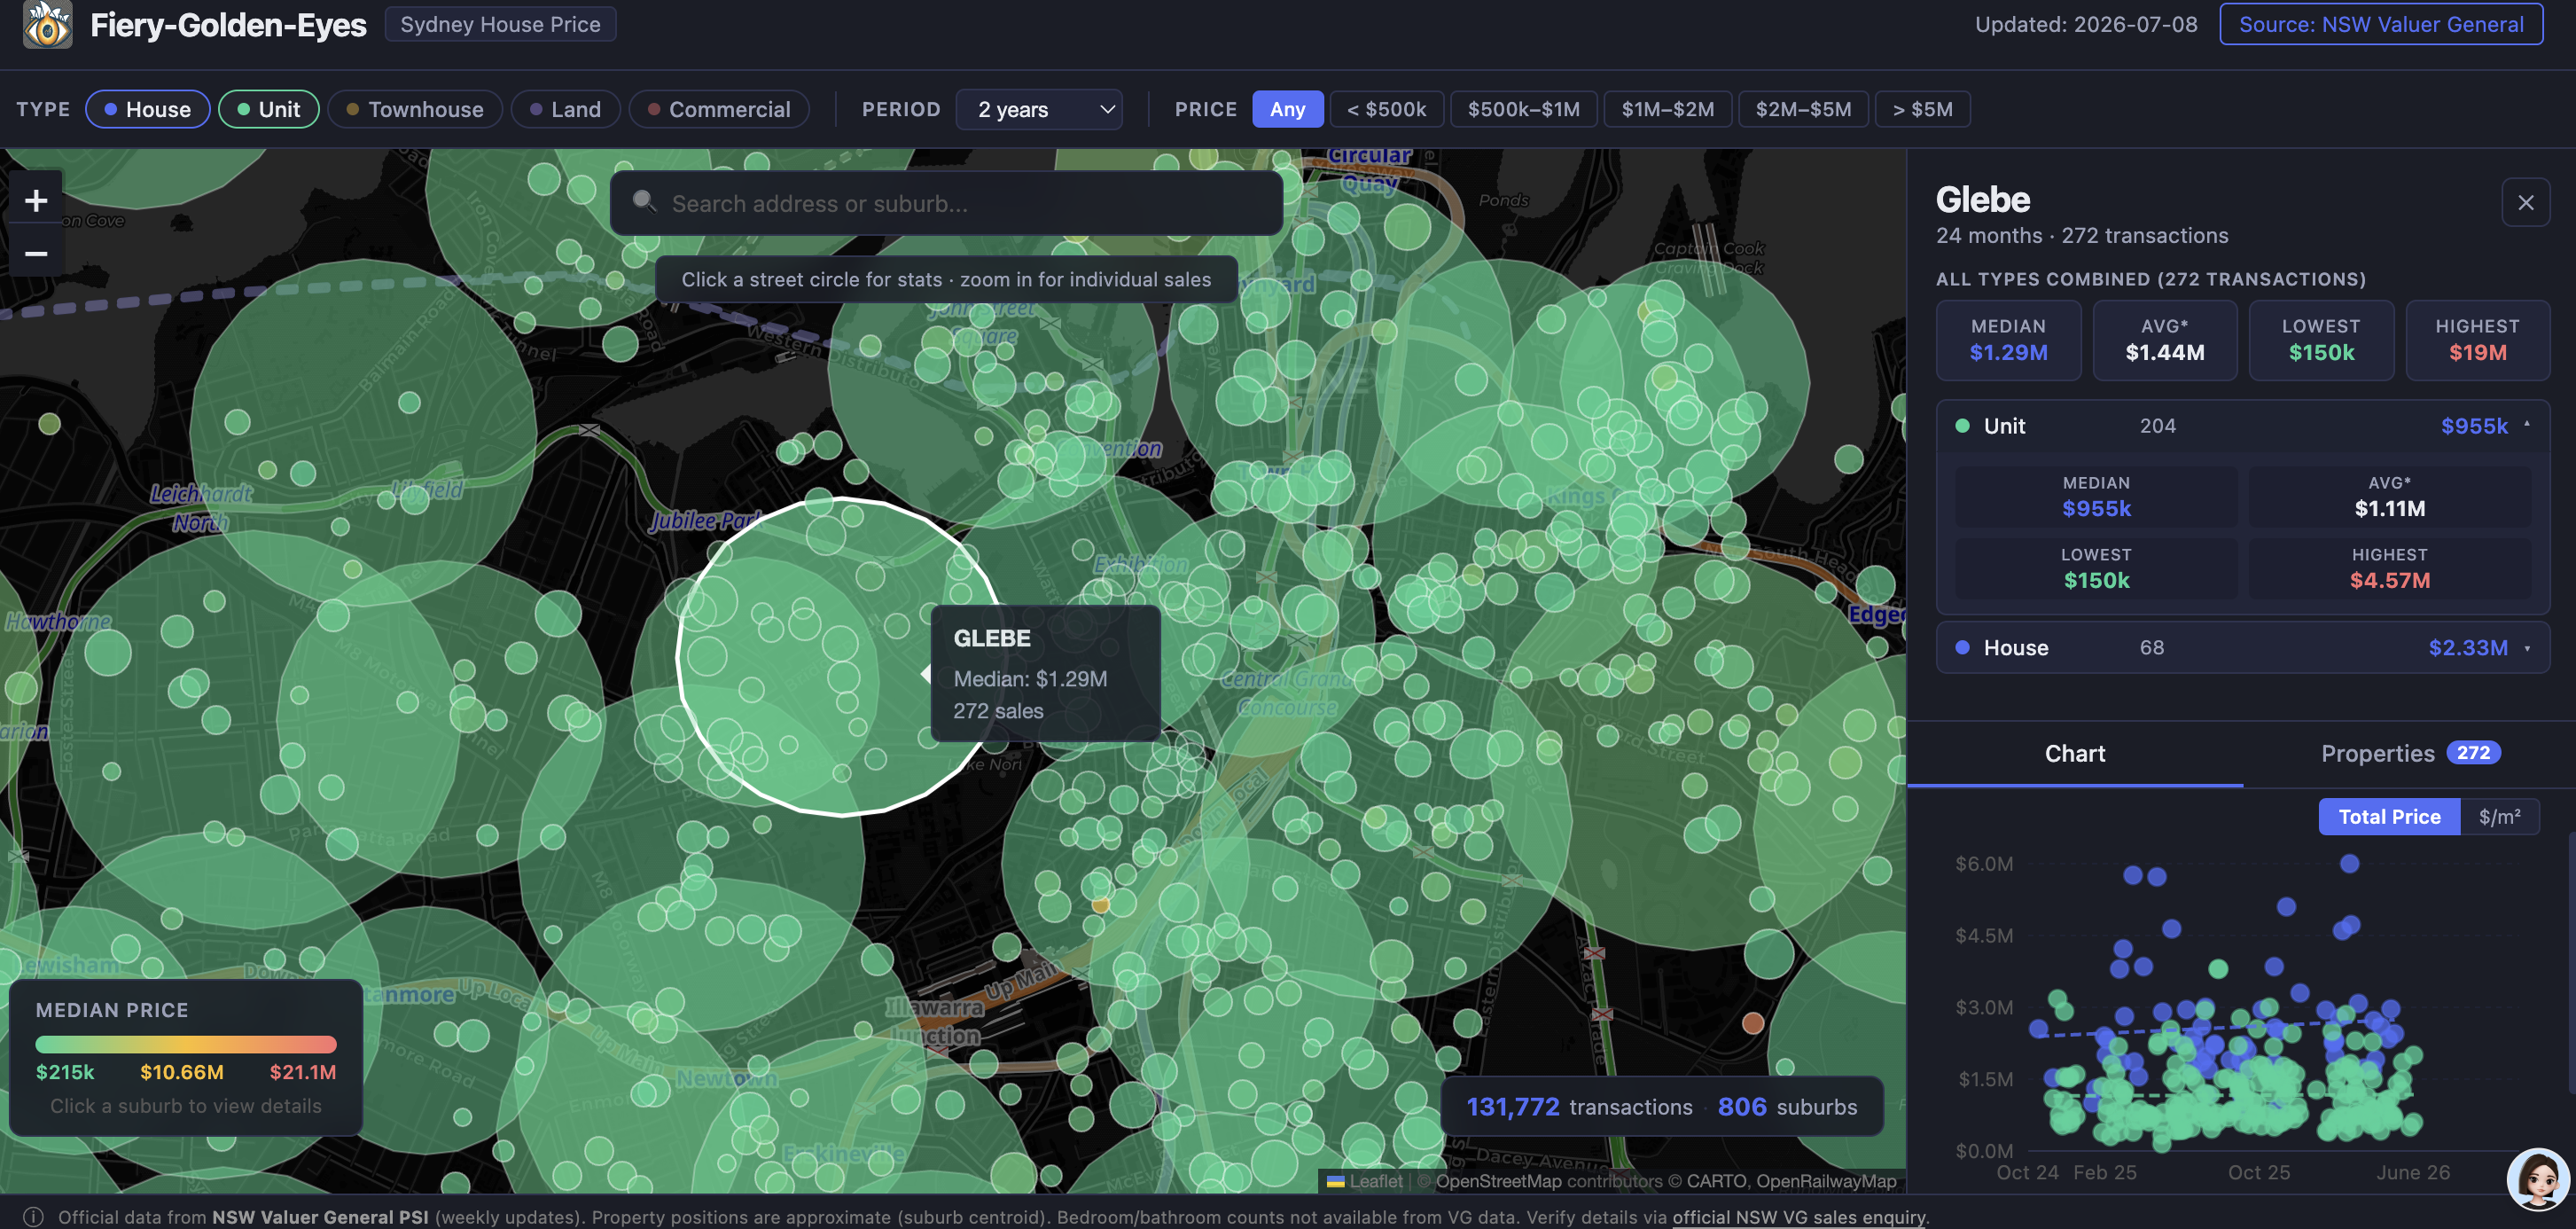Click the Unit Avg $1.11M stat
The image size is (2576, 1229).
pyautogui.click(x=2389, y=496)
